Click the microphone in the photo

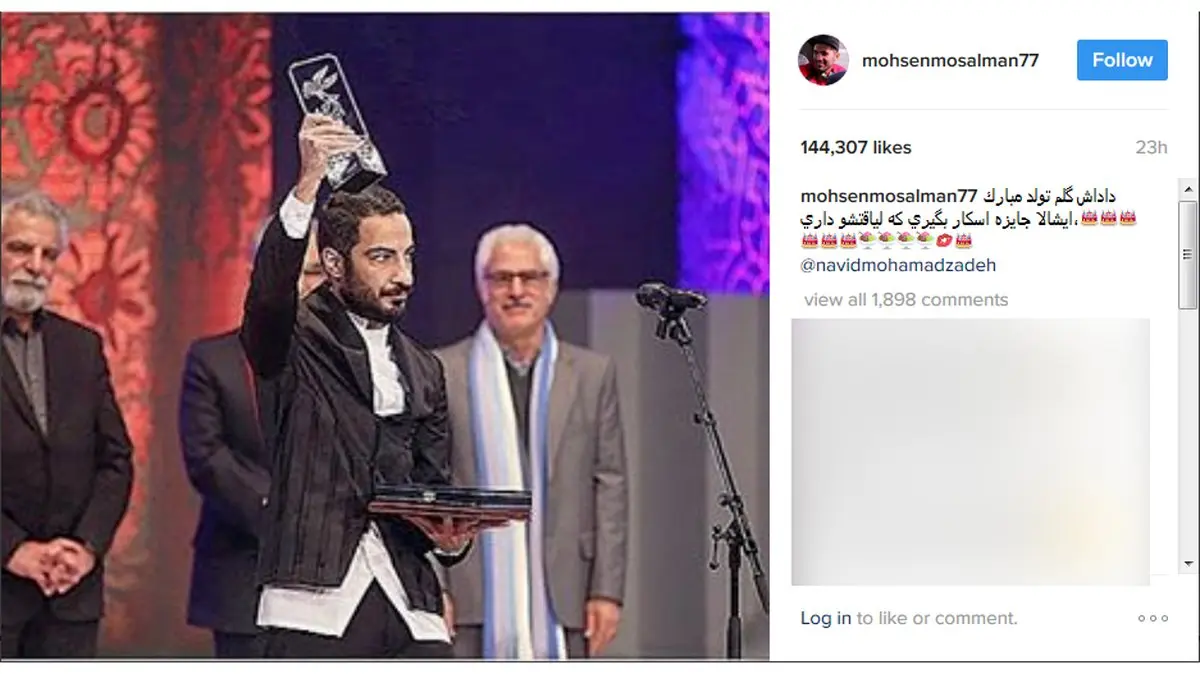(x=669, y=297)
